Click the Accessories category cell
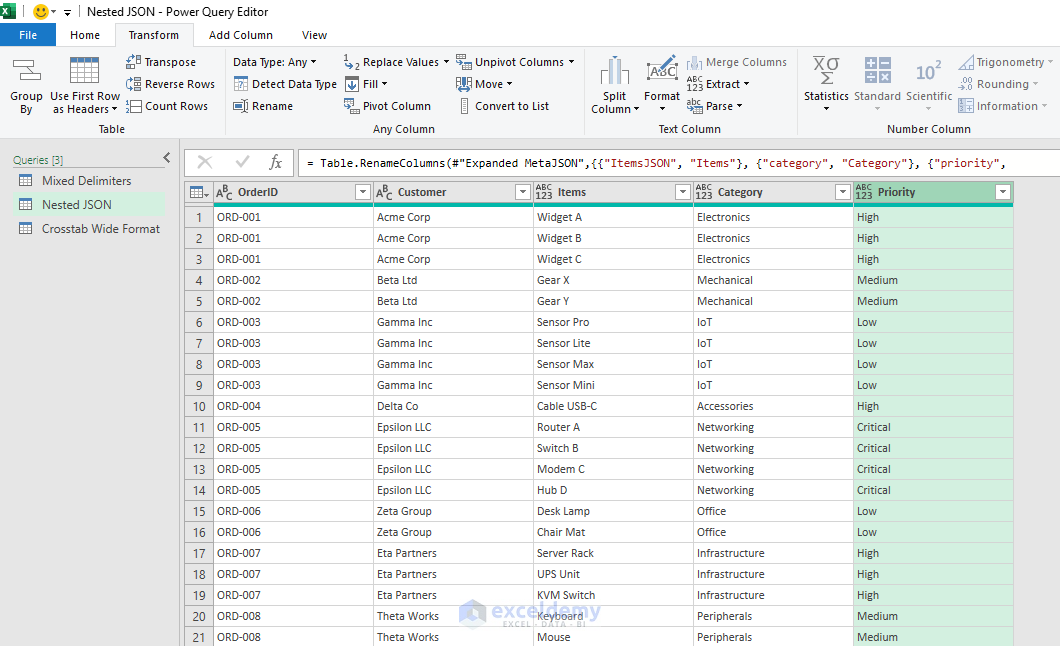This screenshot has width=1060, height=646. [773, 406]
